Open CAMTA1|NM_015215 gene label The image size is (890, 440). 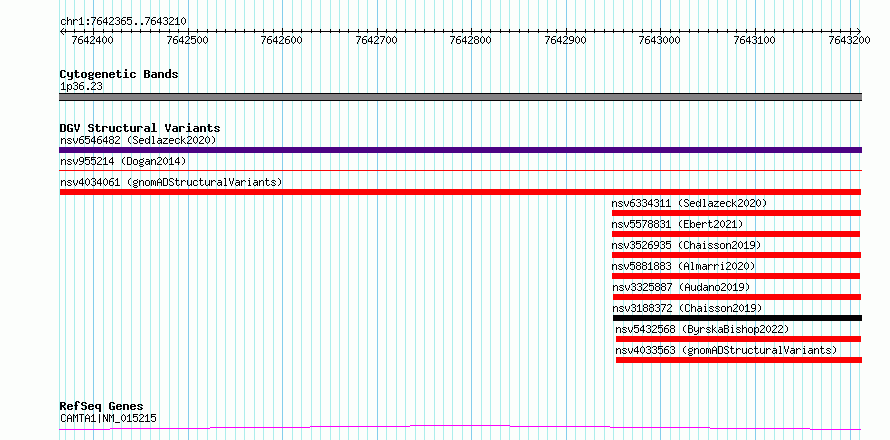click(108, 419)
